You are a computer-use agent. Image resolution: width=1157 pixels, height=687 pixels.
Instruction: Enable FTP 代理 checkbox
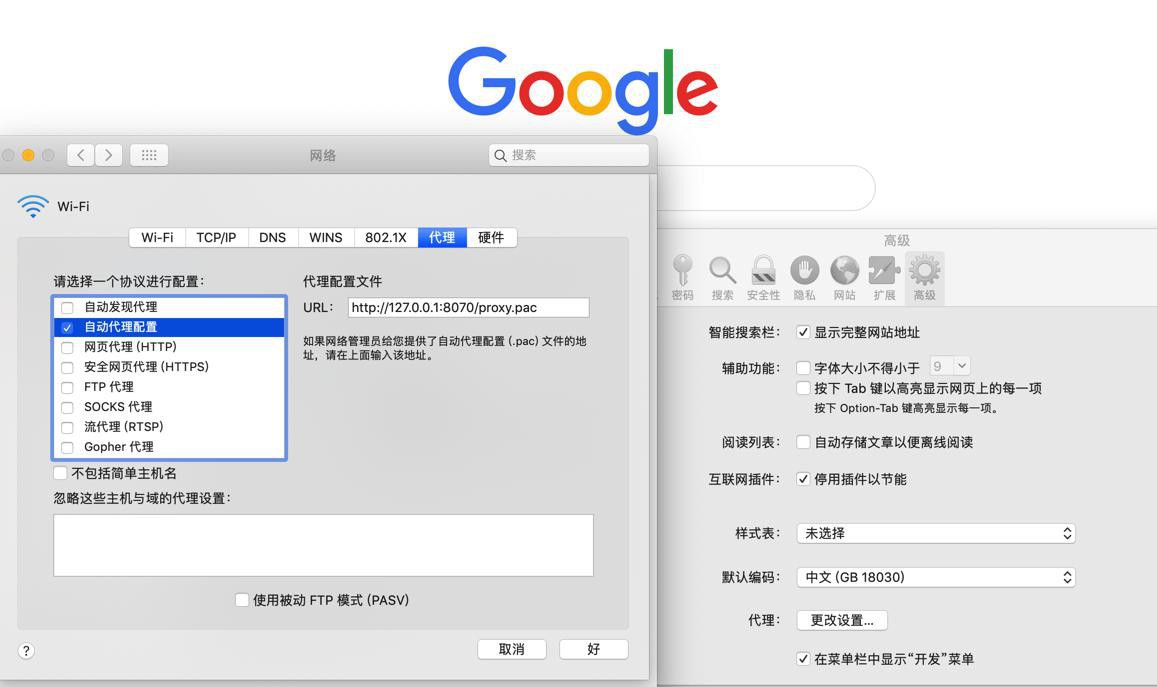pos(67,387)
